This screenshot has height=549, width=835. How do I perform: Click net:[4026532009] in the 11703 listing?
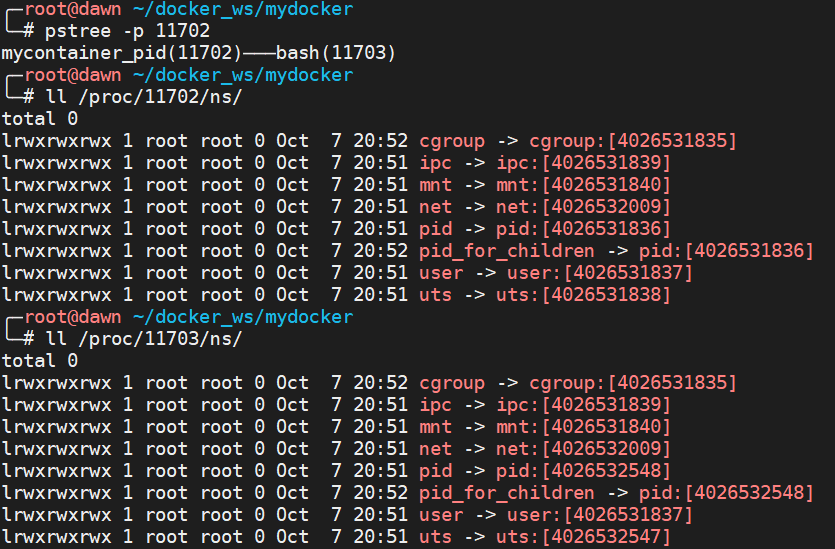pos(583,449)
